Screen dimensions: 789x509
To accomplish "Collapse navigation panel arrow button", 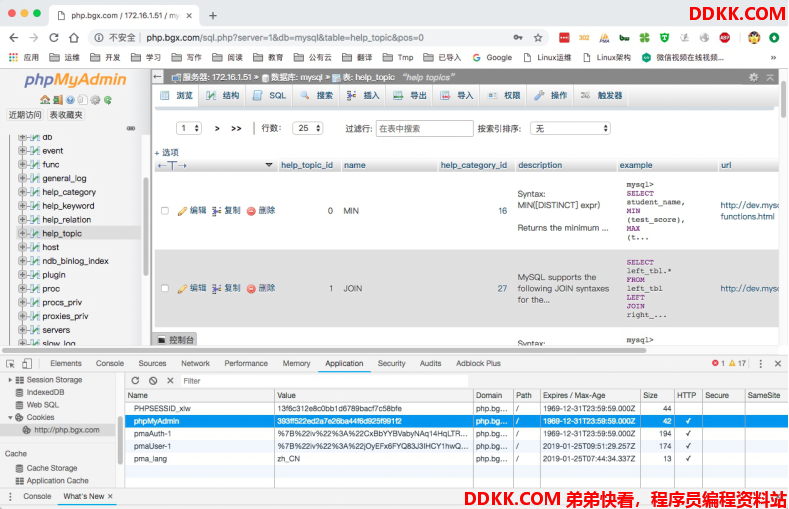I will point(157,77).
